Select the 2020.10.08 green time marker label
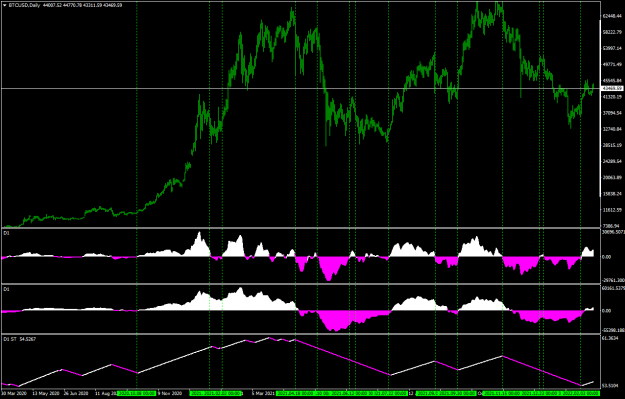 tap(137, 393)
